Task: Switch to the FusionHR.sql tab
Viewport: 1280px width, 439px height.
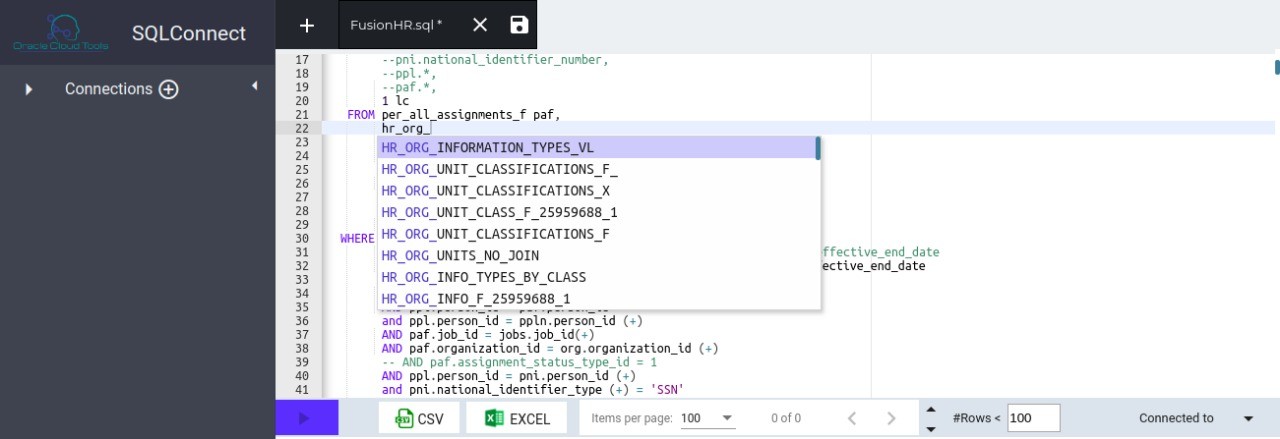Action: click(396, 25)
